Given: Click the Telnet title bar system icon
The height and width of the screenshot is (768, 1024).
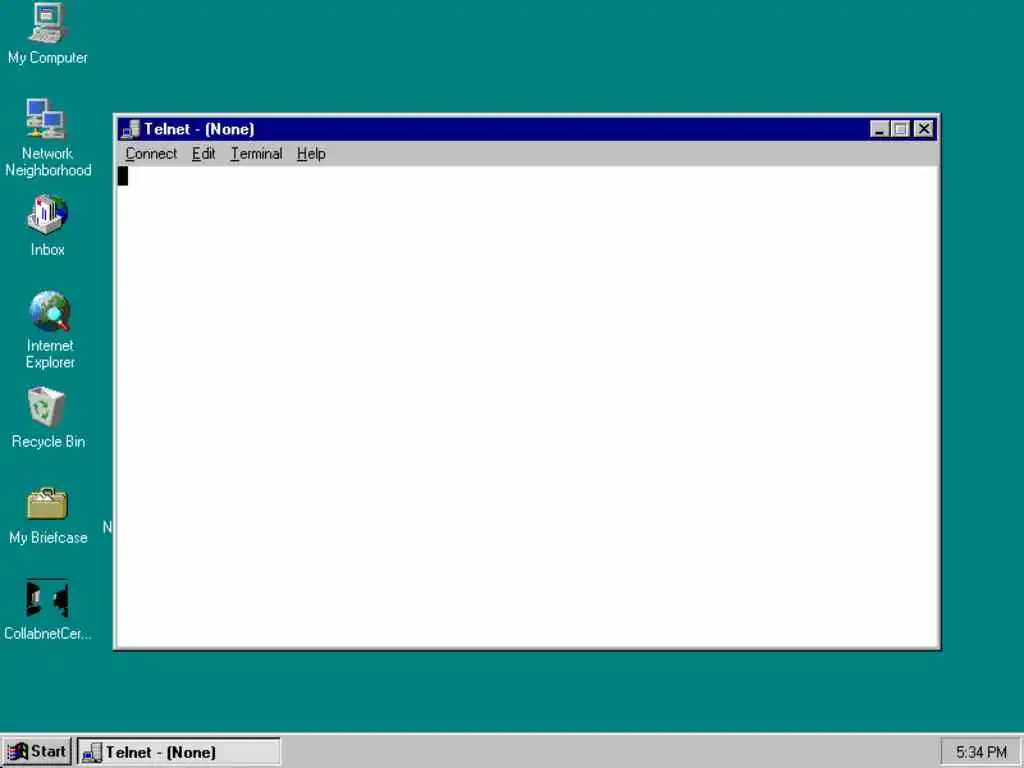Looking at the screenshot, I should tap(131, 129).
